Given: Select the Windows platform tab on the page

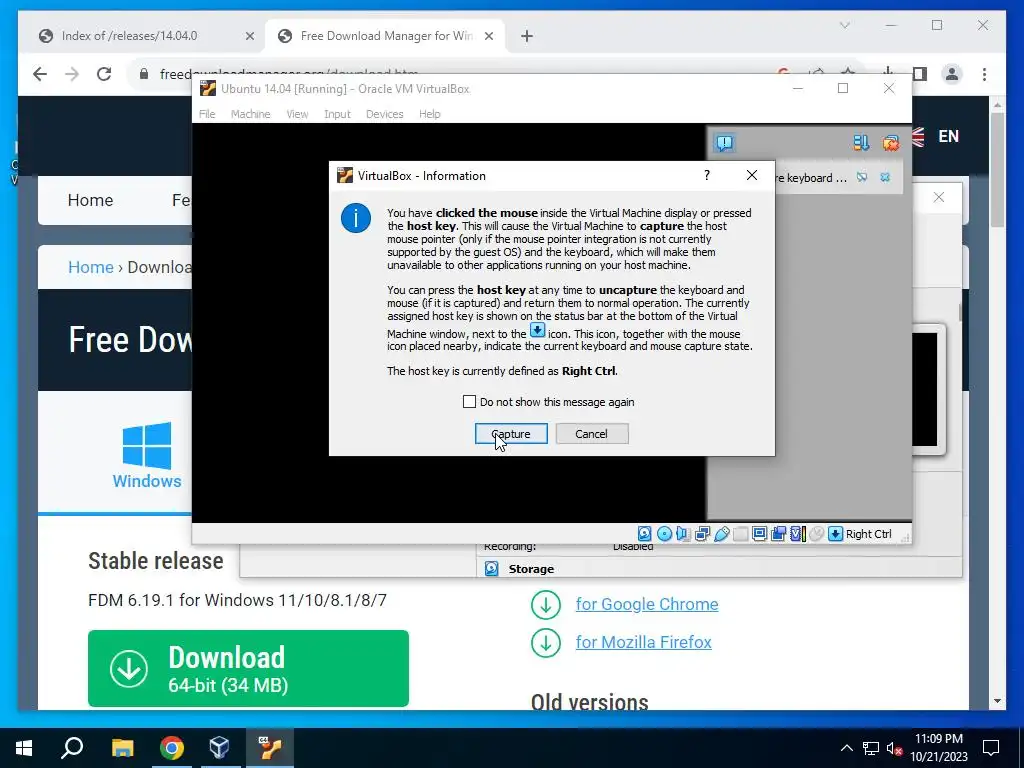Looking at the screenshot, I should coord(147,455).
